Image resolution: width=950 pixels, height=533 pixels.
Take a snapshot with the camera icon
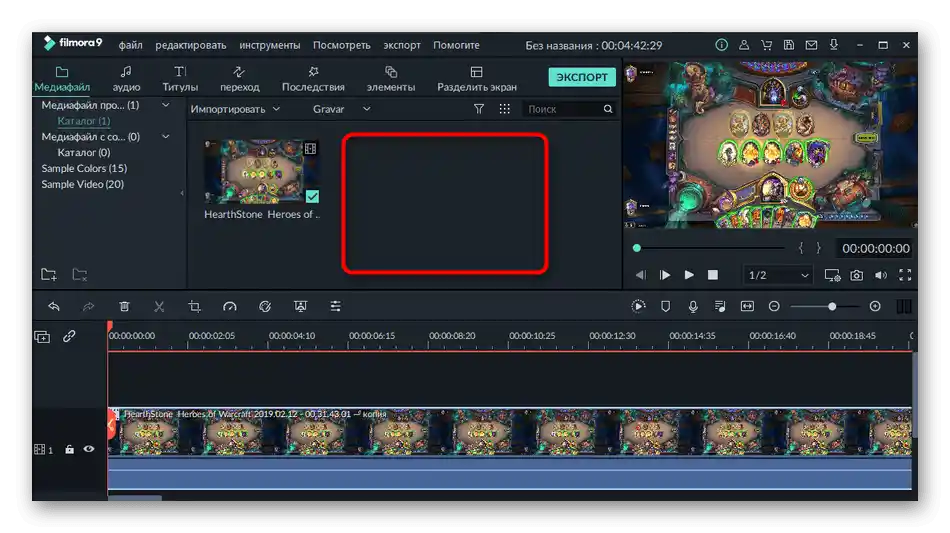857,275
